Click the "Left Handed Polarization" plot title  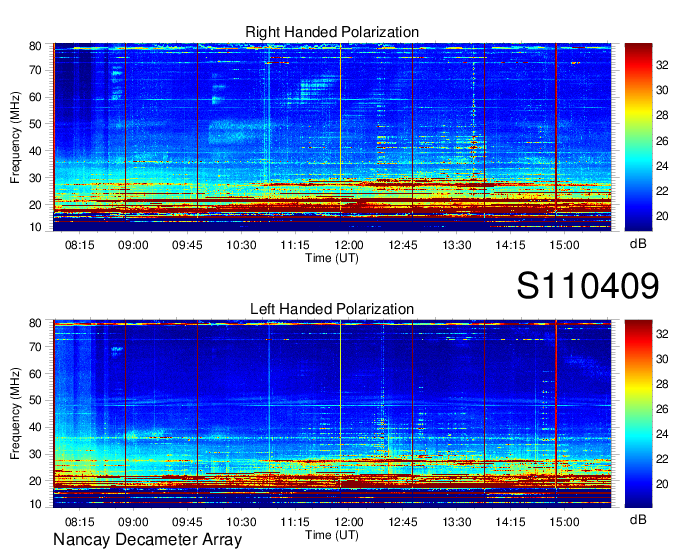point(332,309)
